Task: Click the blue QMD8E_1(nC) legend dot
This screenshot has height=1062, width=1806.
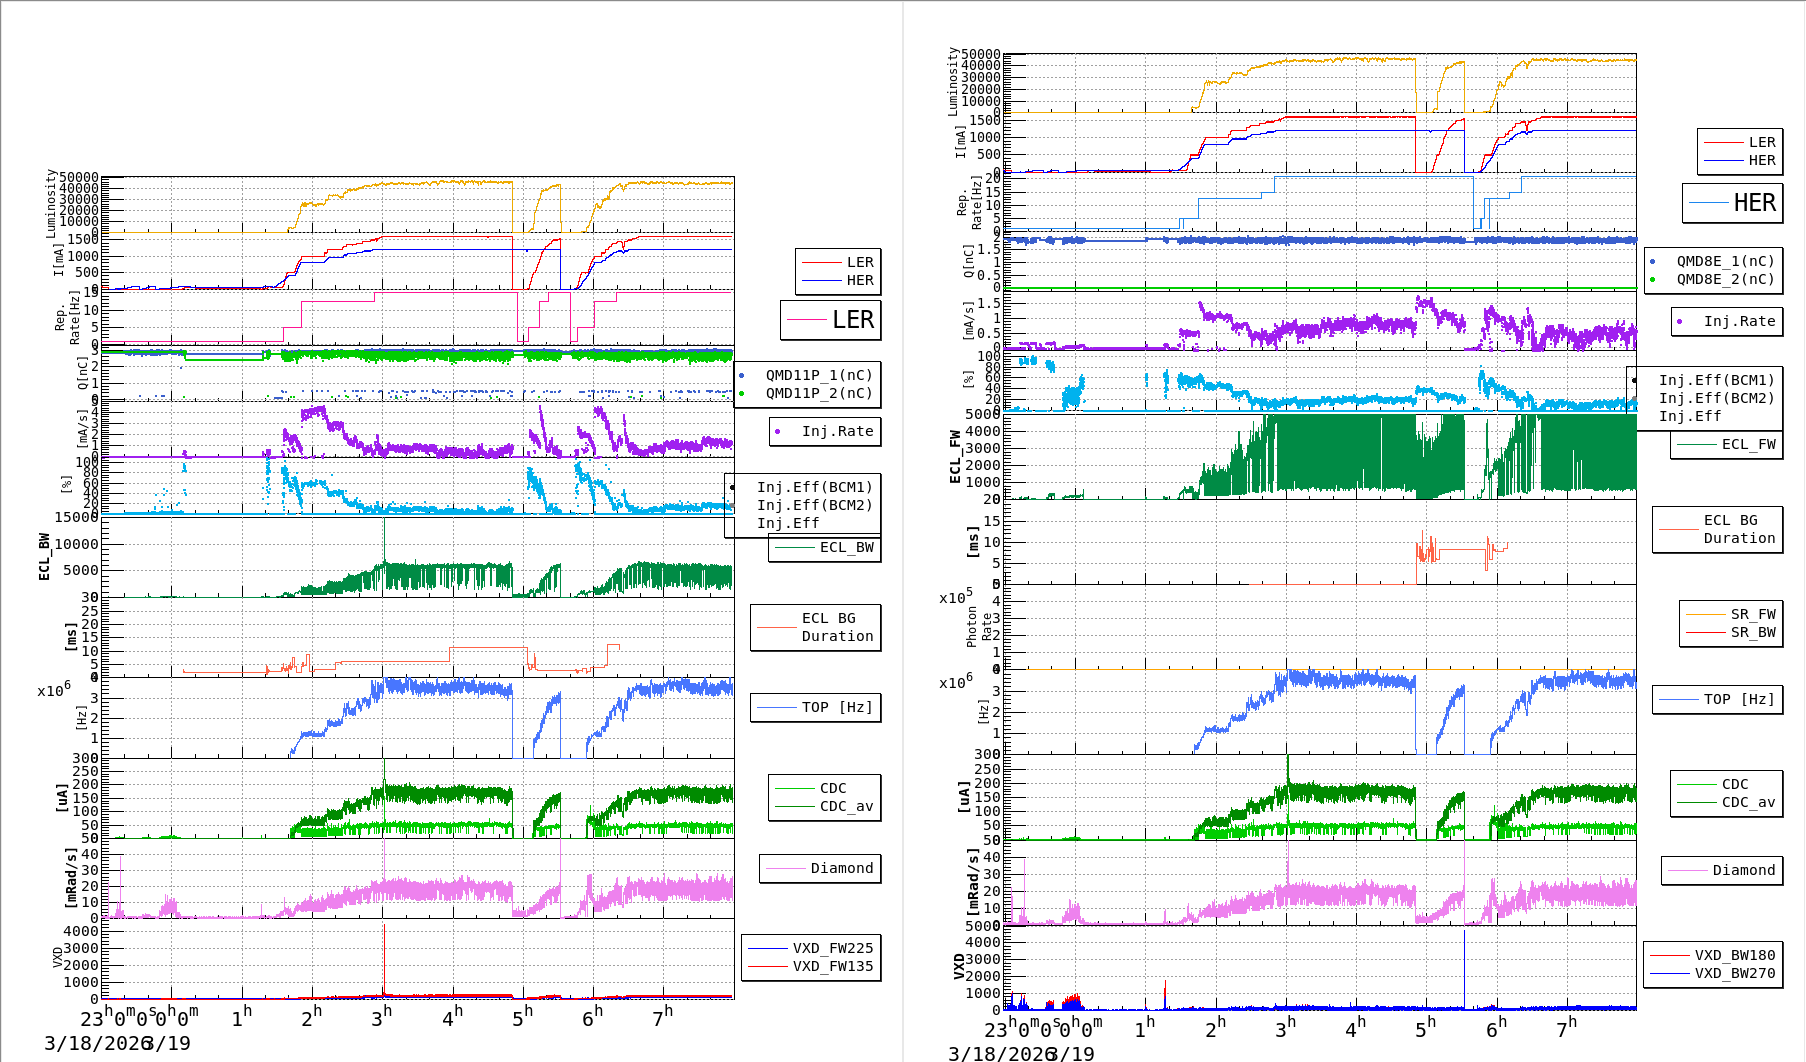Action: pos(1652,262)
